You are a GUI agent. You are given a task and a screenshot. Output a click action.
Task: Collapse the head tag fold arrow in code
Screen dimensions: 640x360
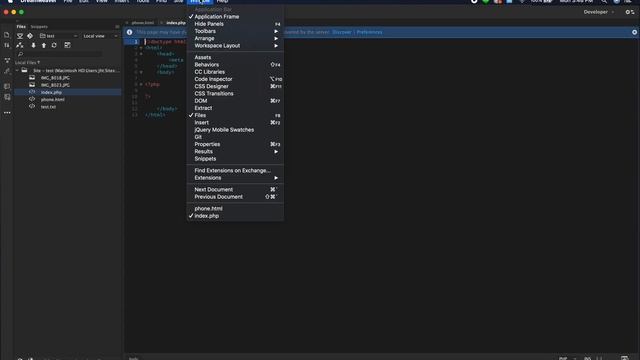tap(141, 54)
